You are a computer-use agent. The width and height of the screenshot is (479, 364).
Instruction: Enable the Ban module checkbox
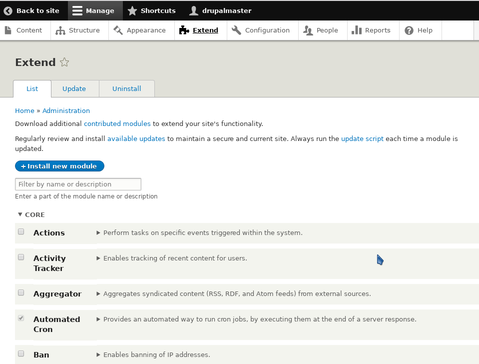[x=21, y=354]
